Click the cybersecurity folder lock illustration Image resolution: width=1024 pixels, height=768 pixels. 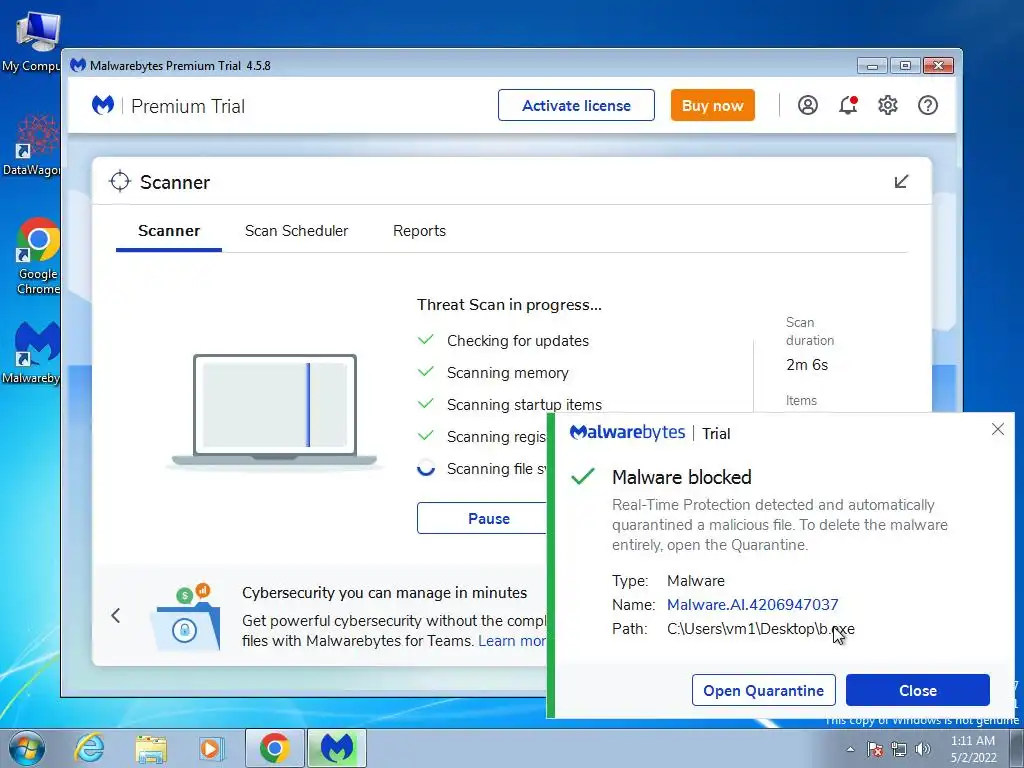(x=185, y=617)
